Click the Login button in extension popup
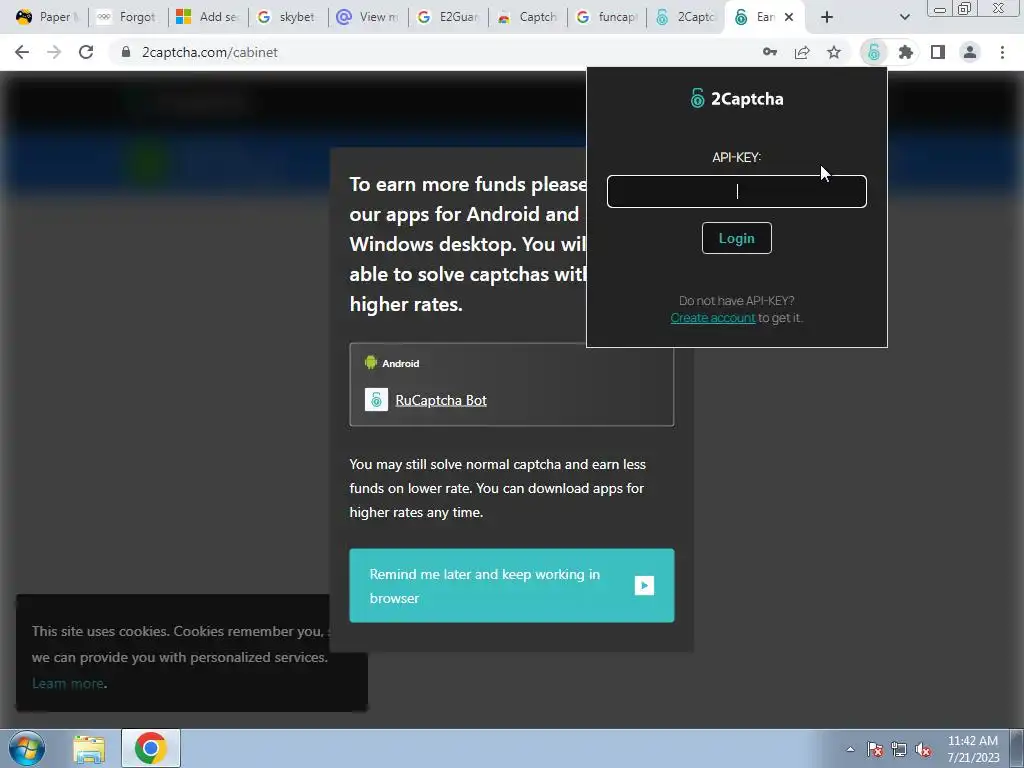 coord(737,238)
